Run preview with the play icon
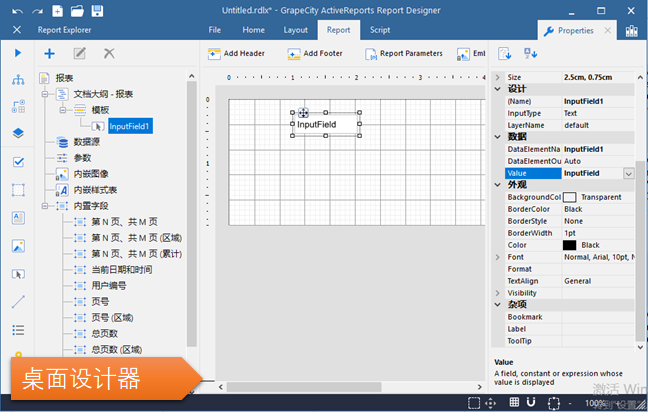 [18, 53]
